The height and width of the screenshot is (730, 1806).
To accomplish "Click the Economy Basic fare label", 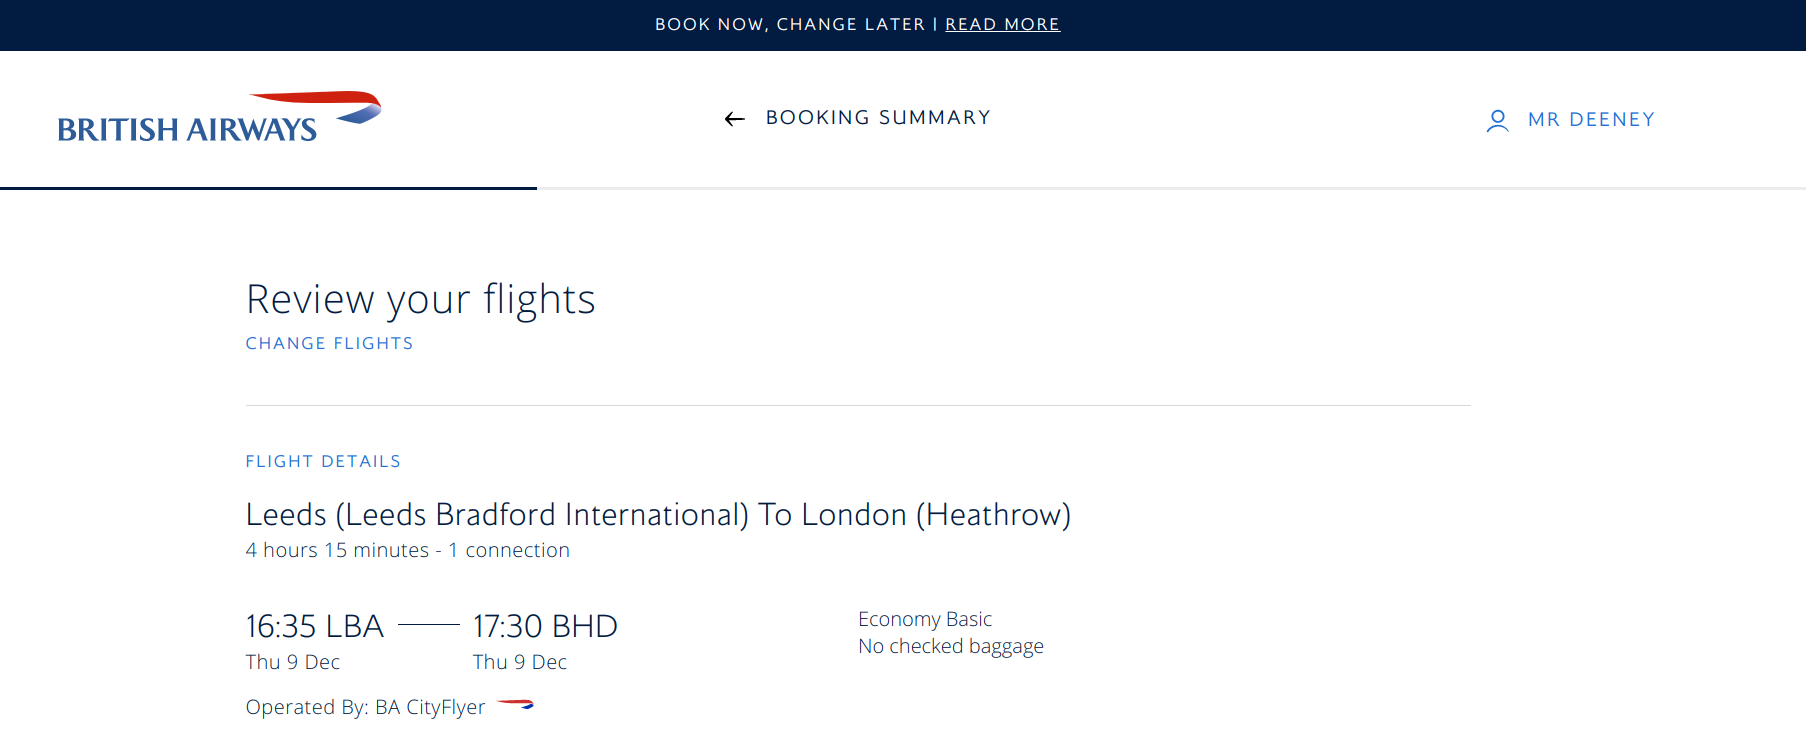I will (925, 619).
